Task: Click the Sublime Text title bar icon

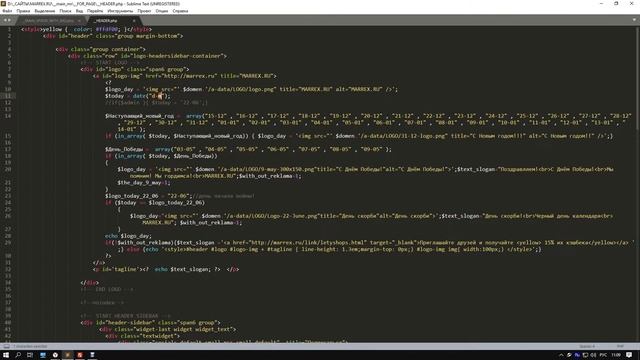Action: click(3, 4)
